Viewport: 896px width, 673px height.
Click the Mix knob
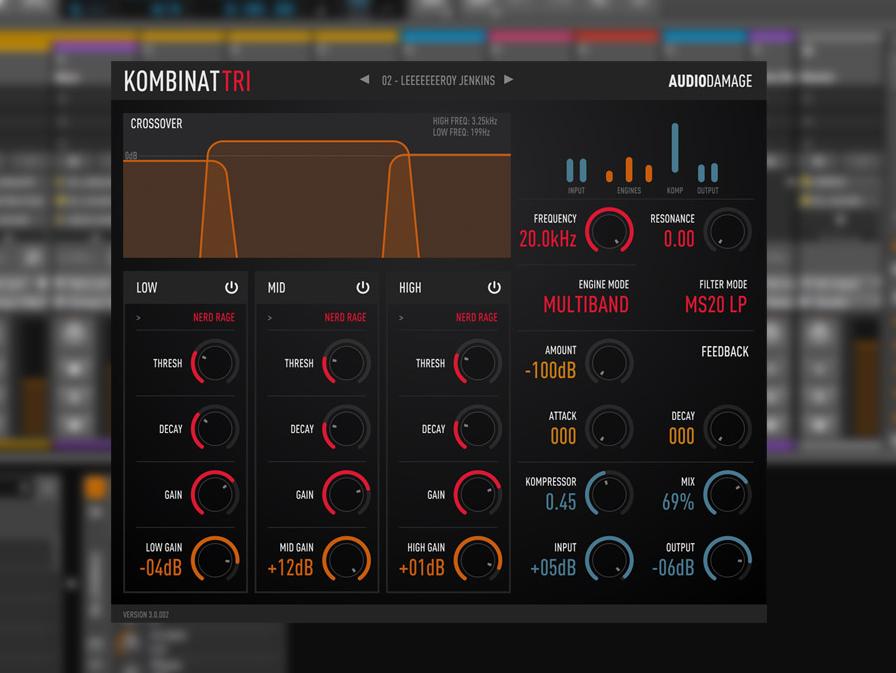(727, 491)
